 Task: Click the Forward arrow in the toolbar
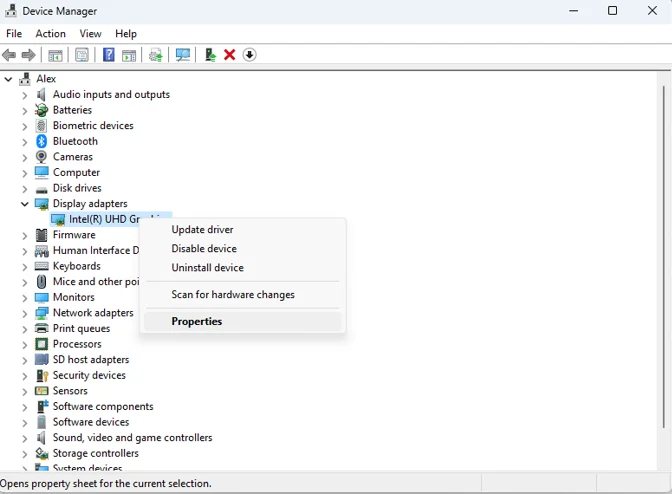tap(29, 55)
